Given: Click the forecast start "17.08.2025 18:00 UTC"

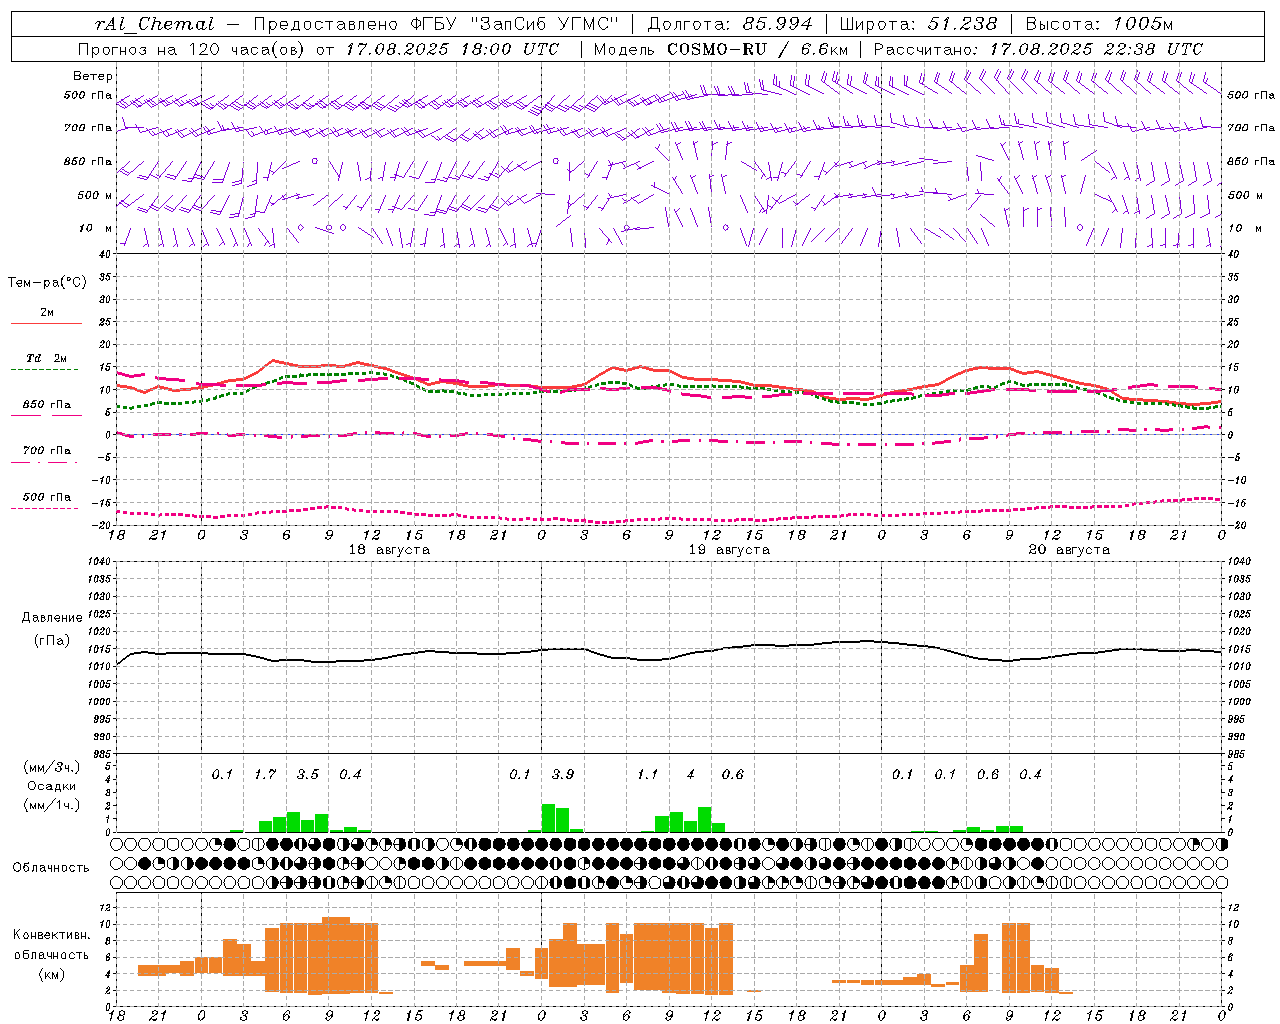Looking at the screenshot, I should tap(451, 49).
